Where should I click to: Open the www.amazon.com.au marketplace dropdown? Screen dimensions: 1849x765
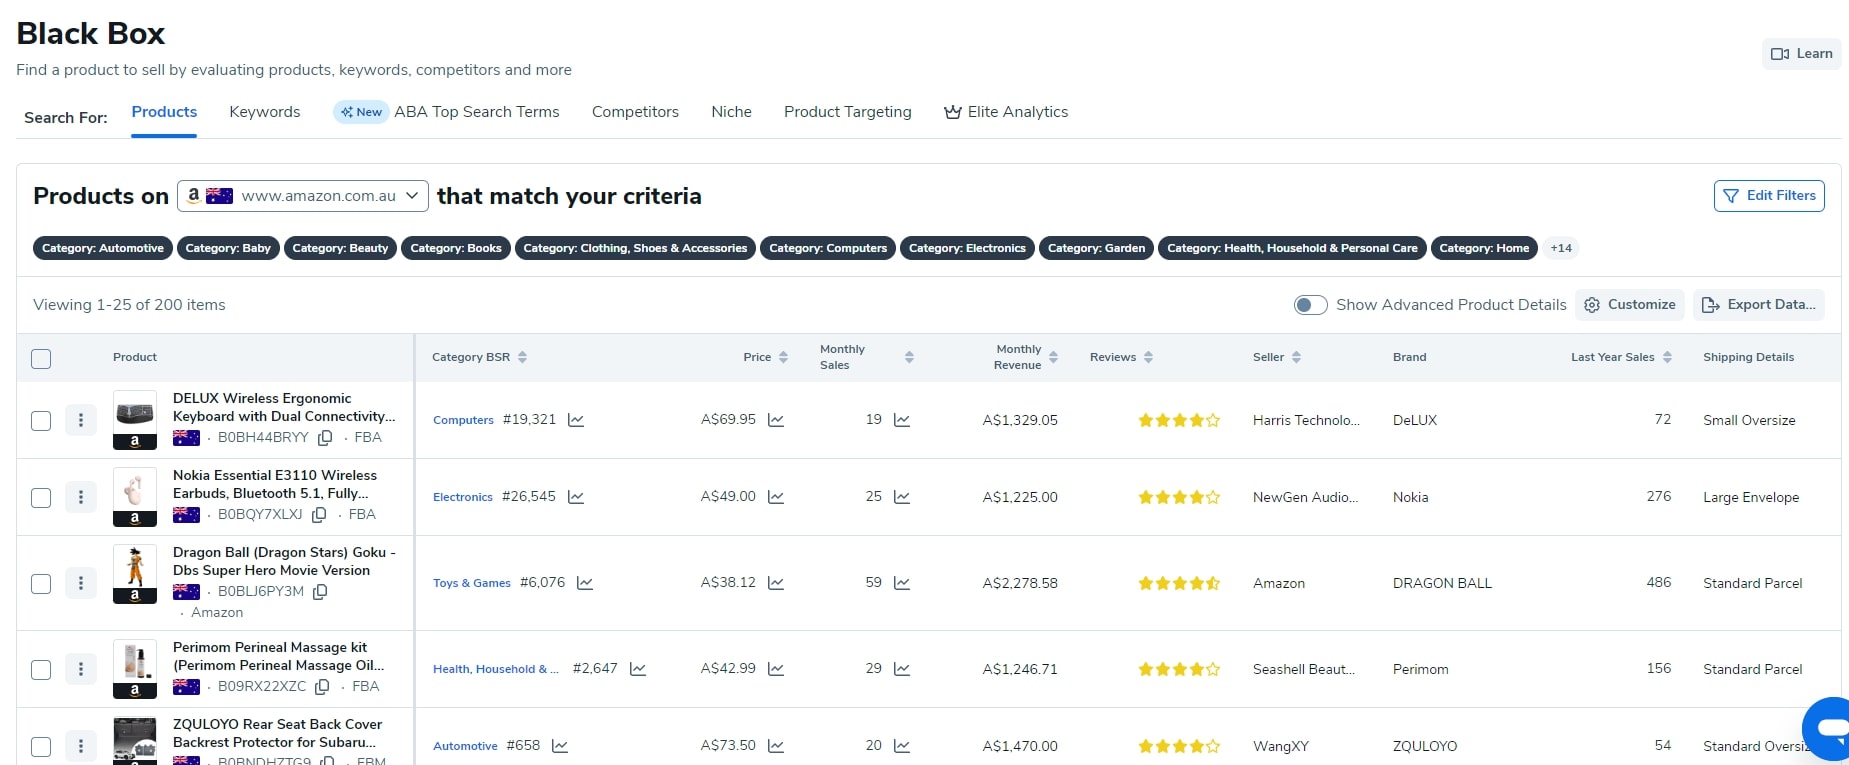[303, 196]
